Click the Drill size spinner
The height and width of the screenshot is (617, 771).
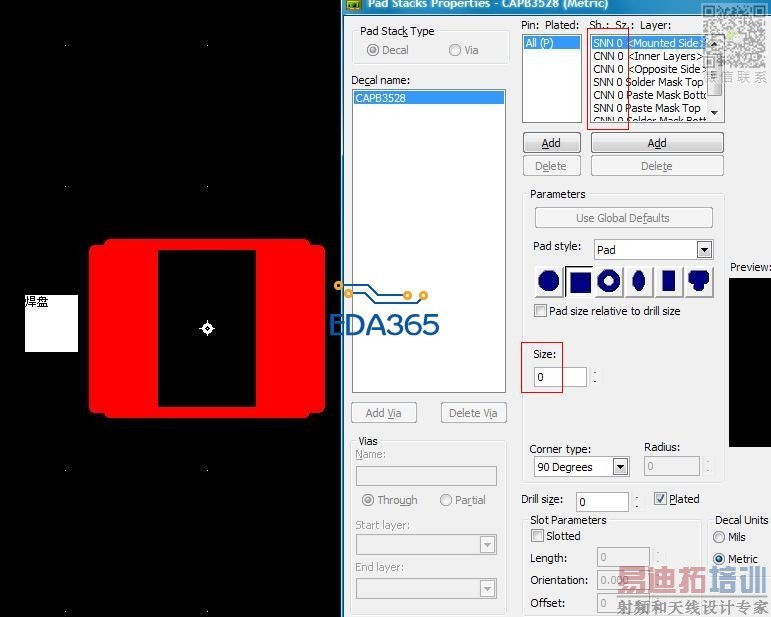637,502
